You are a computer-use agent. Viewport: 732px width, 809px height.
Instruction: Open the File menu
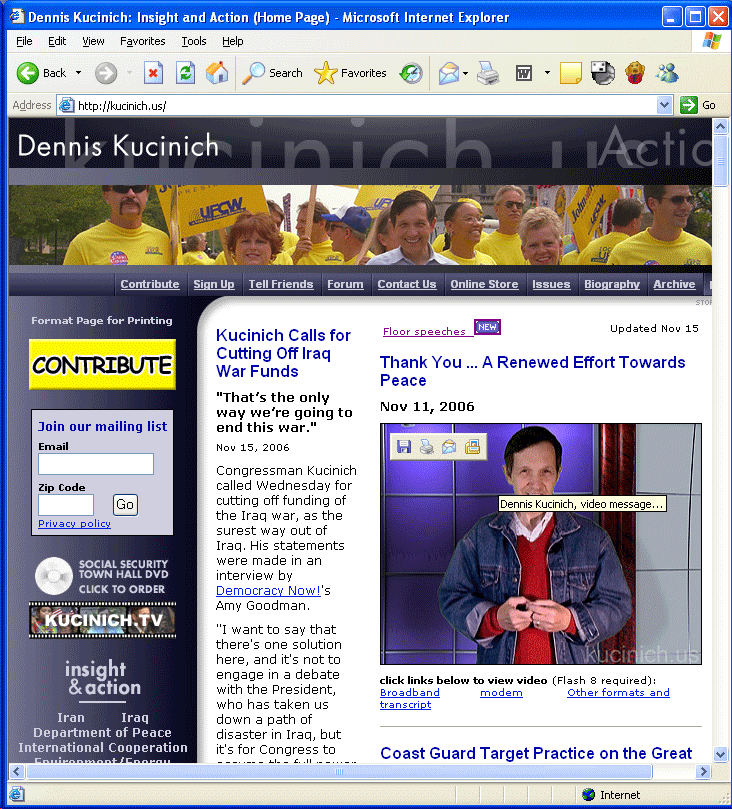click(24, 41)
